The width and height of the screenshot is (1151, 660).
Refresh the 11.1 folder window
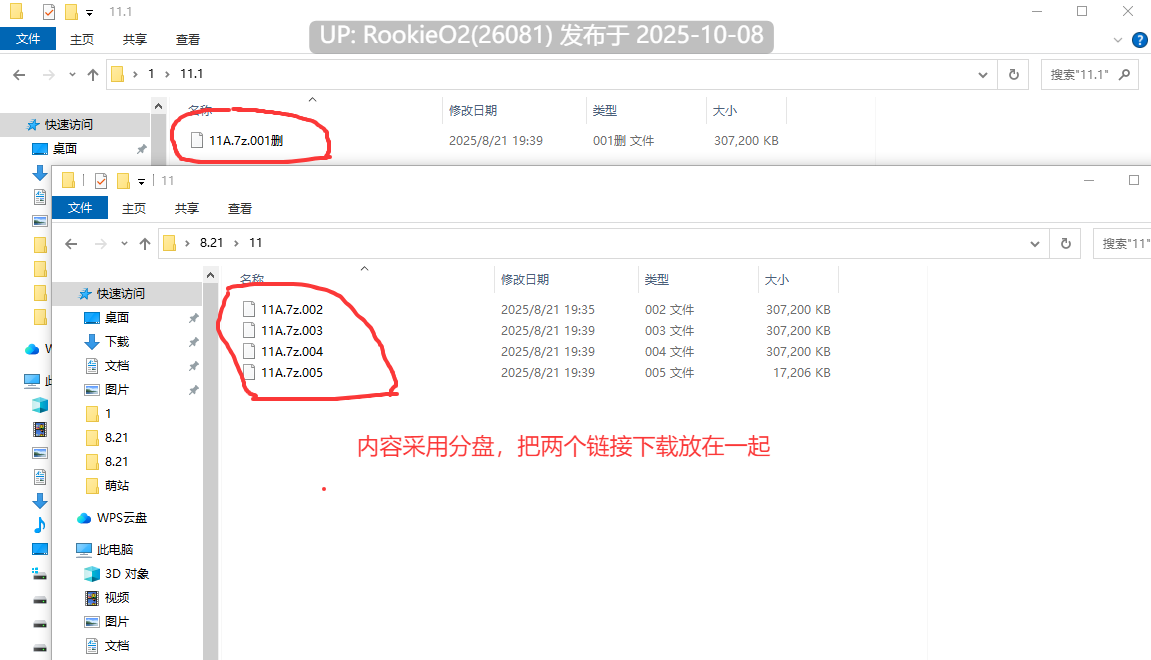[1014, 75]
